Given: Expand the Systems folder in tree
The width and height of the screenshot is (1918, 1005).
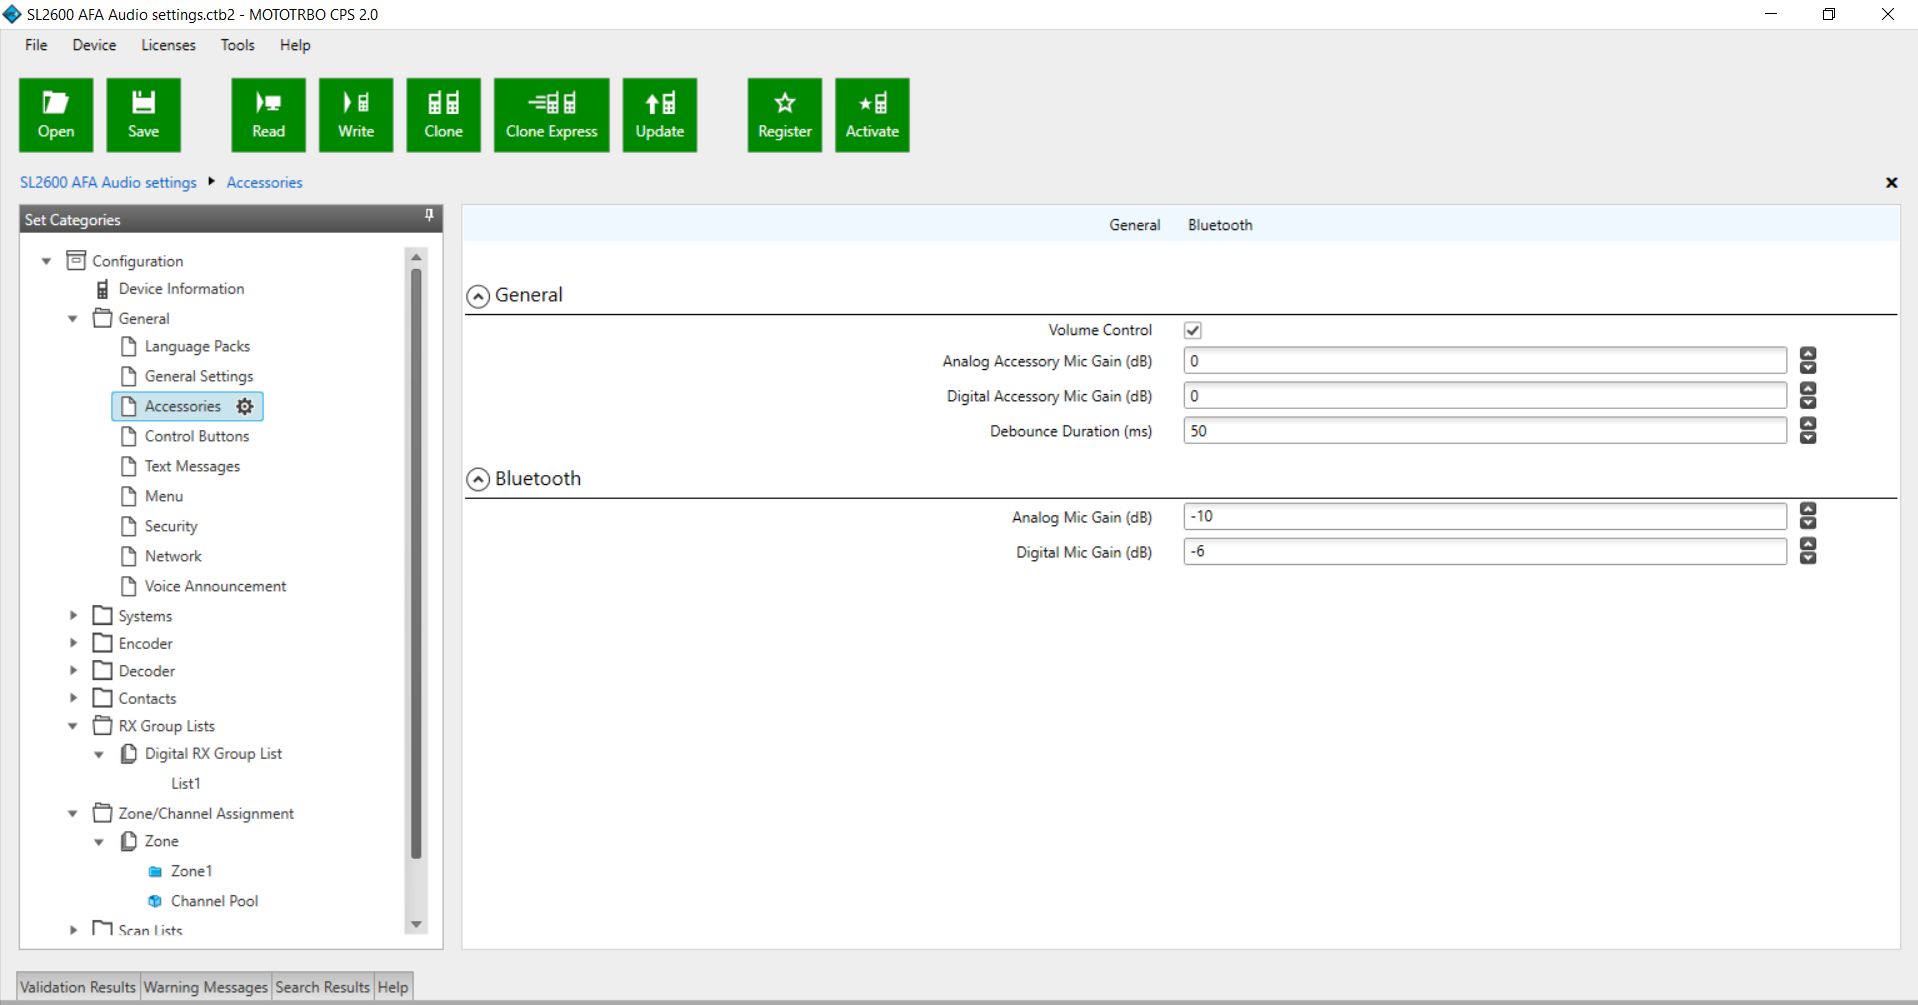Looking at the screenshot, I should (73, 616).
